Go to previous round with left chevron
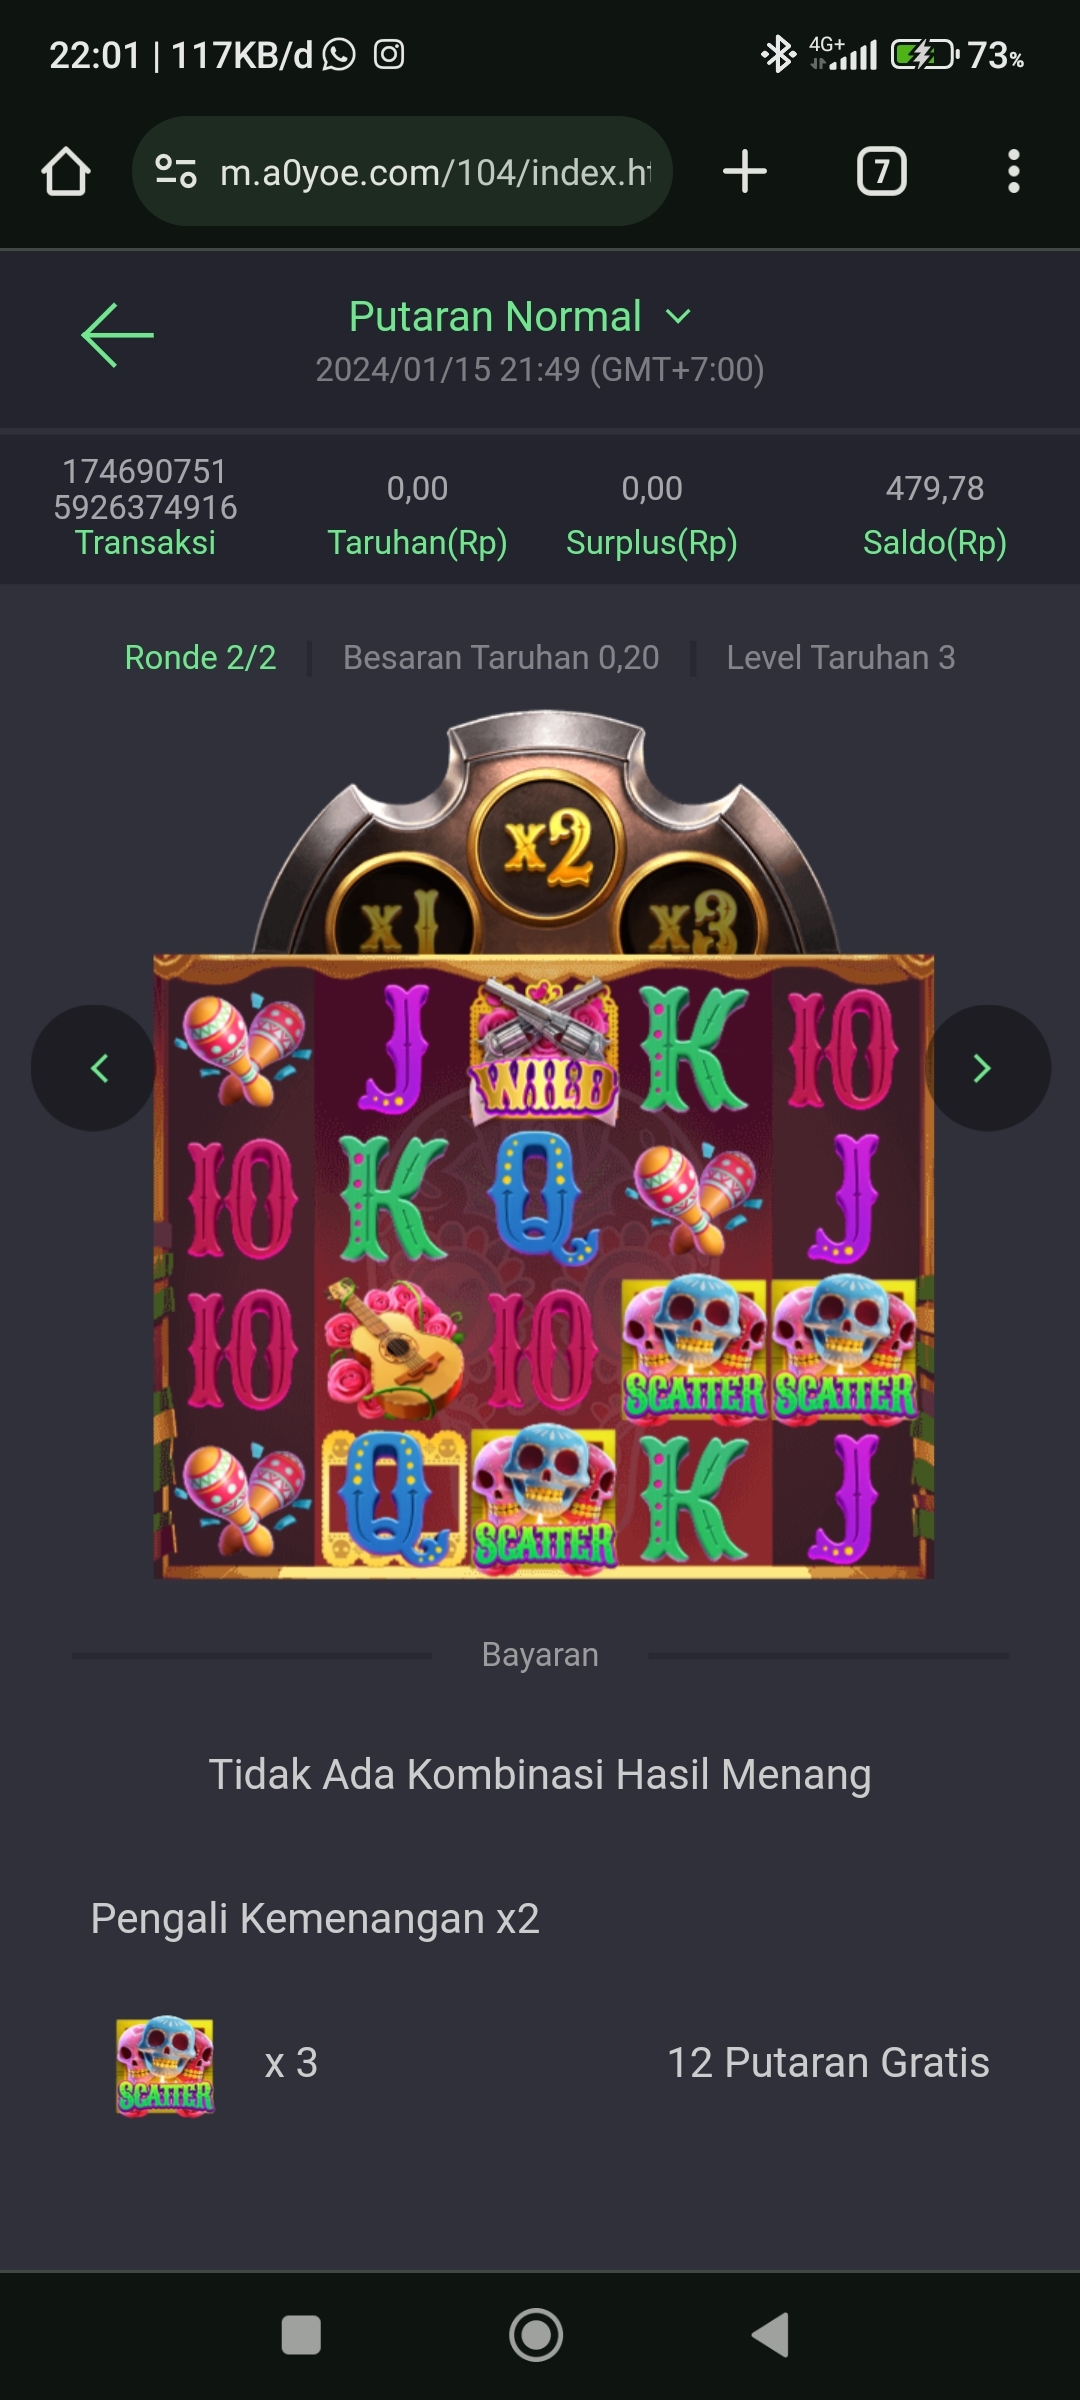Viewport: 1080px width, 2400px height. coord(95,1068)
